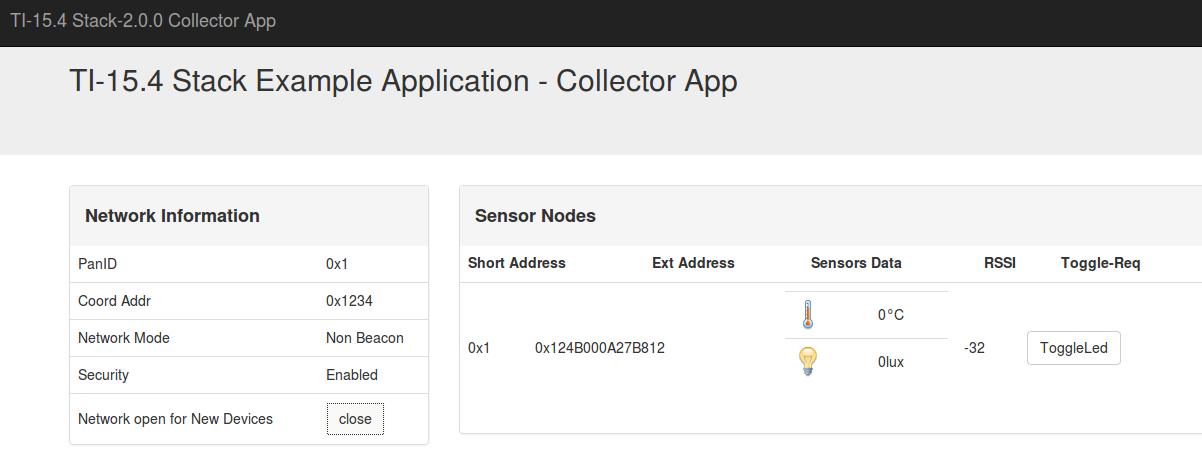Click the Sensor Nodes panel heading
This screenshot has height=460, width=1202.
[535, 216]
